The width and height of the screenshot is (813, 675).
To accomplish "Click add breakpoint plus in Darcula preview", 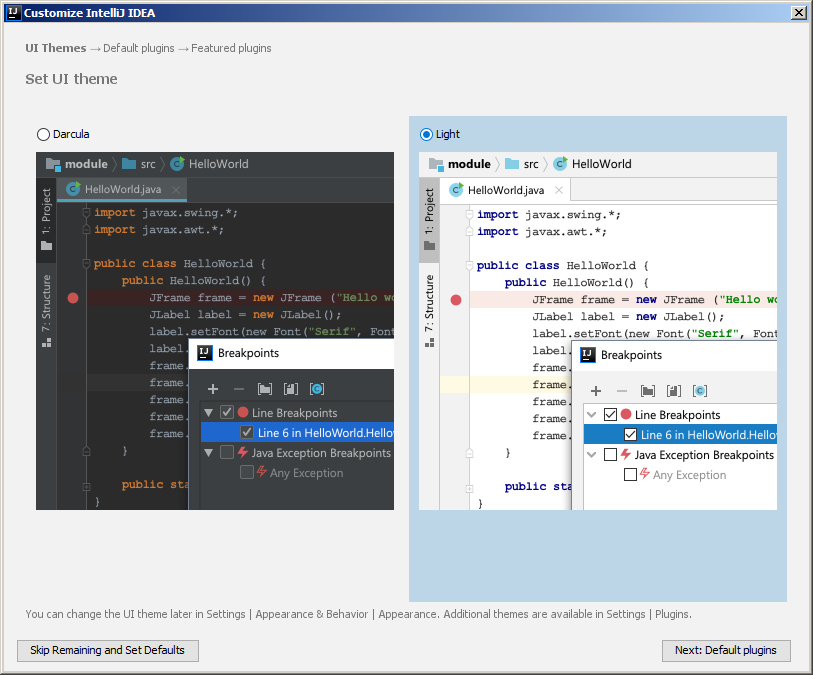I will click(213, 389).
